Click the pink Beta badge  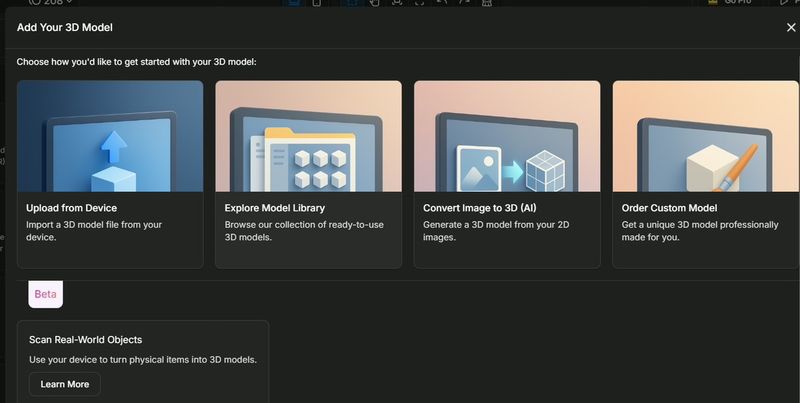point(45,294)
